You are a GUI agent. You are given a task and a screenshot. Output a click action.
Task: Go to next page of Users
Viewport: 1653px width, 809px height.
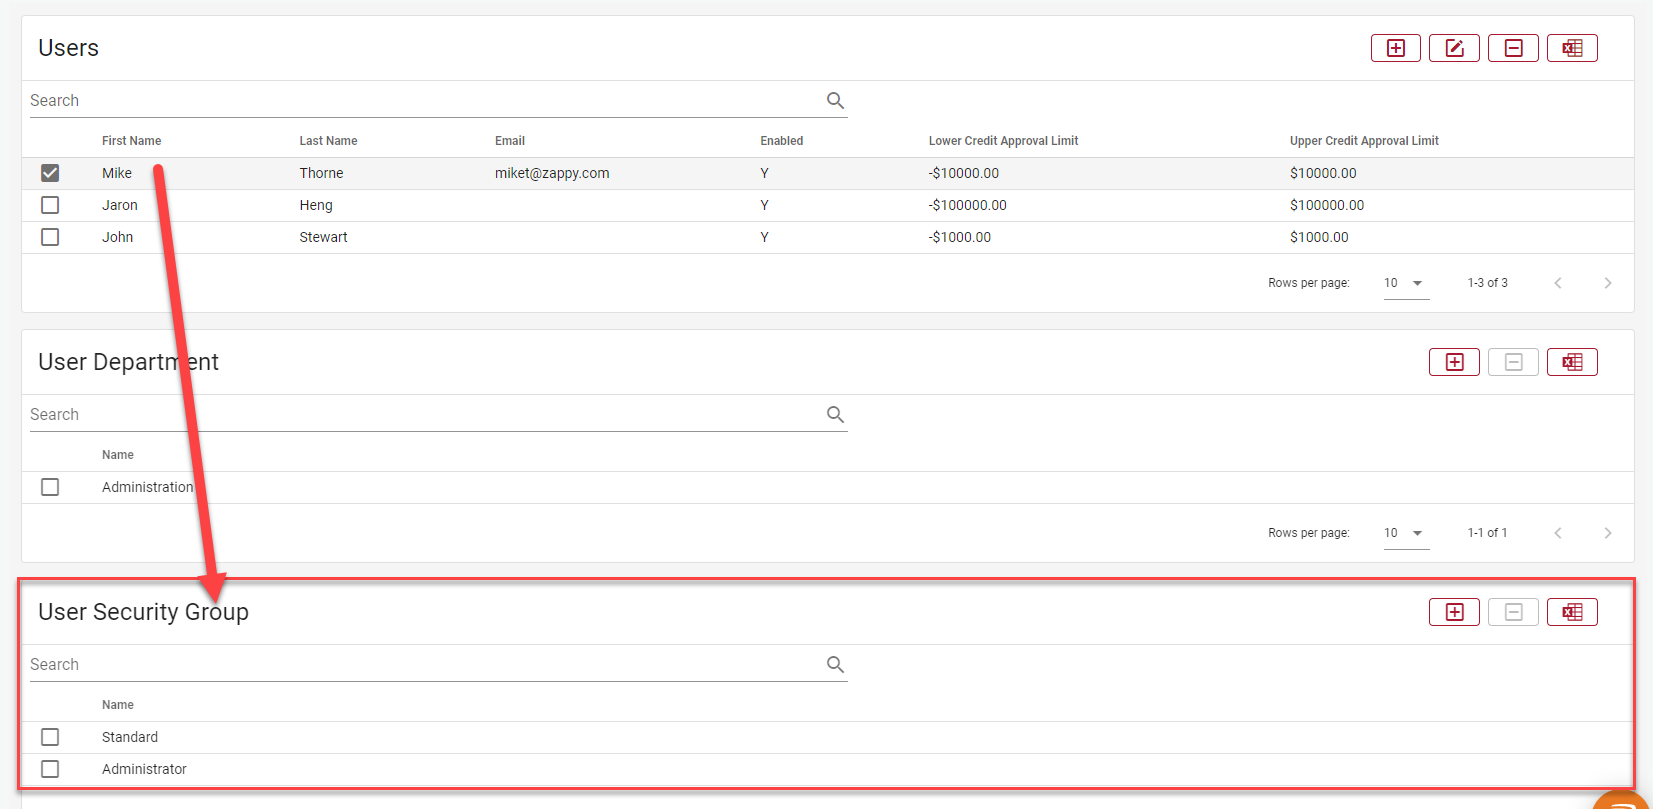tap(1607, 283)
